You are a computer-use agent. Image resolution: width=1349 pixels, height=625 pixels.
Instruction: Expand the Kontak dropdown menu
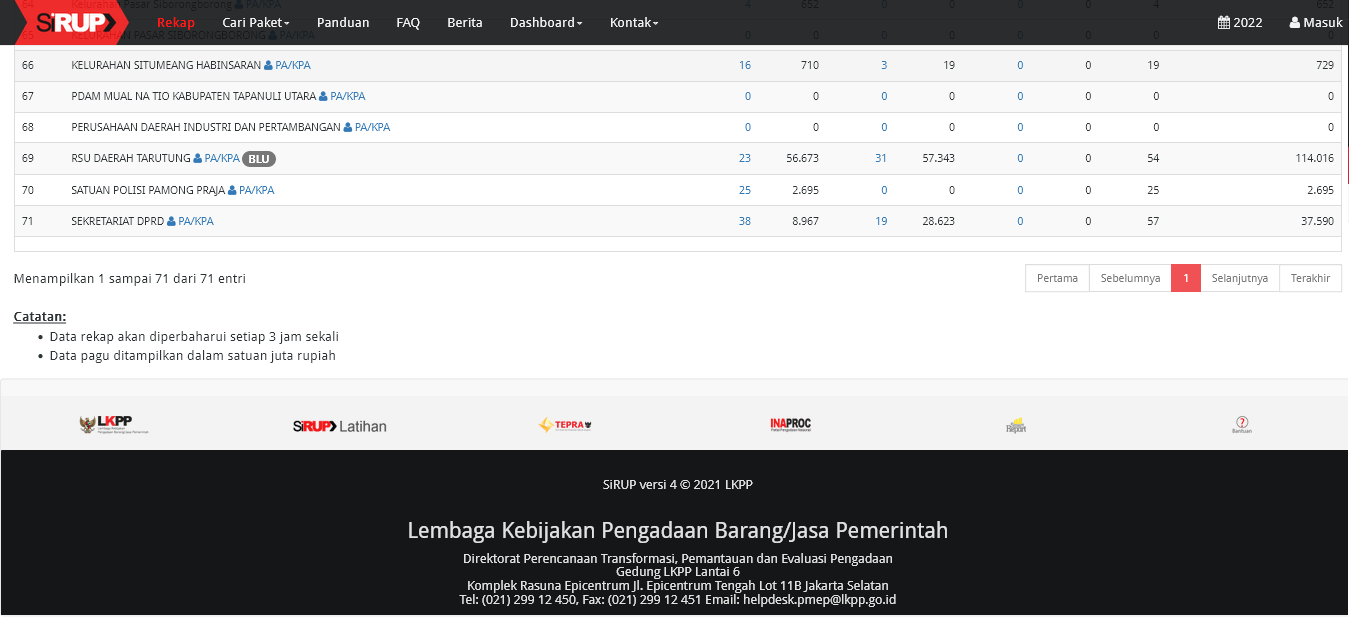pyautogui.click(x=634, y=22)
